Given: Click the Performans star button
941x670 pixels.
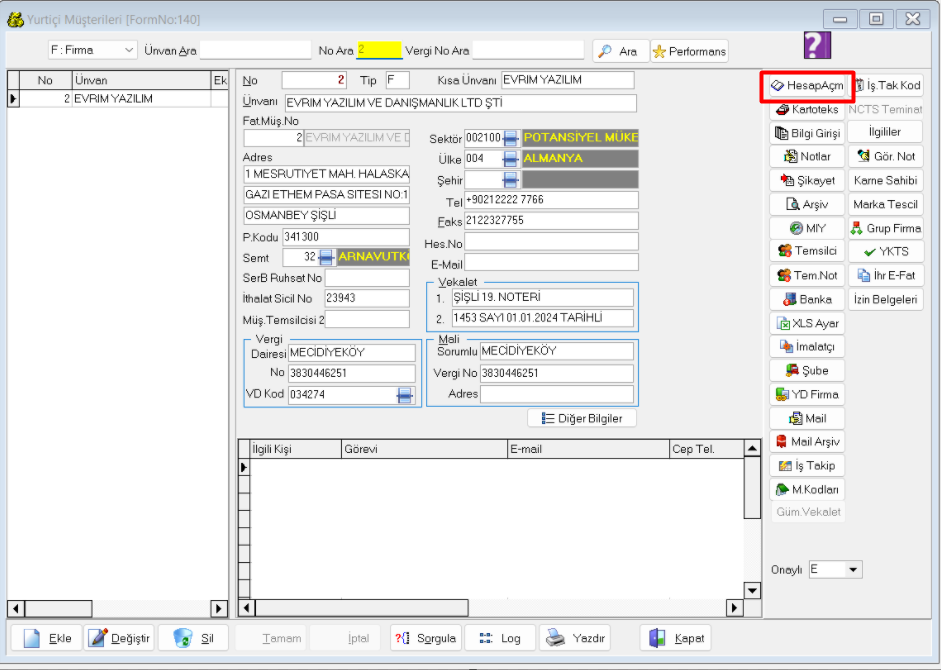Looking at the screenshot, I should (x=690, y=52).
